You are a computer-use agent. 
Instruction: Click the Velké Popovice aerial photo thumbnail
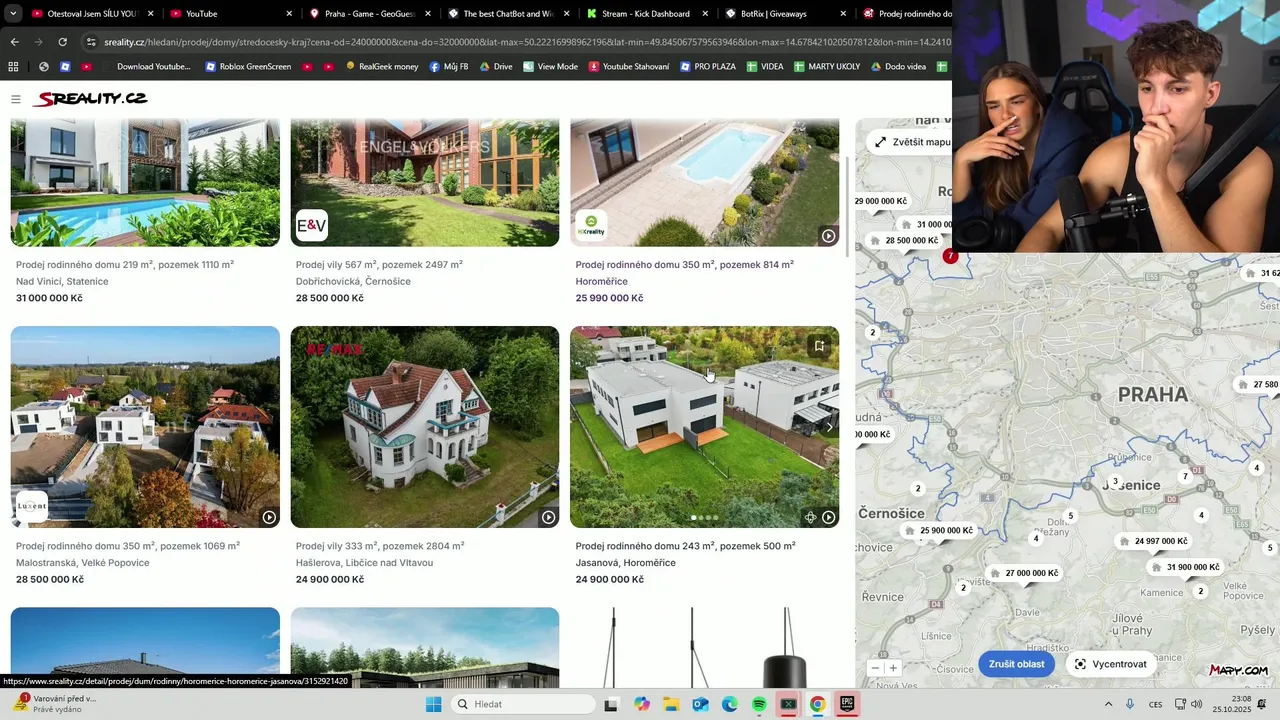(145, 427)
